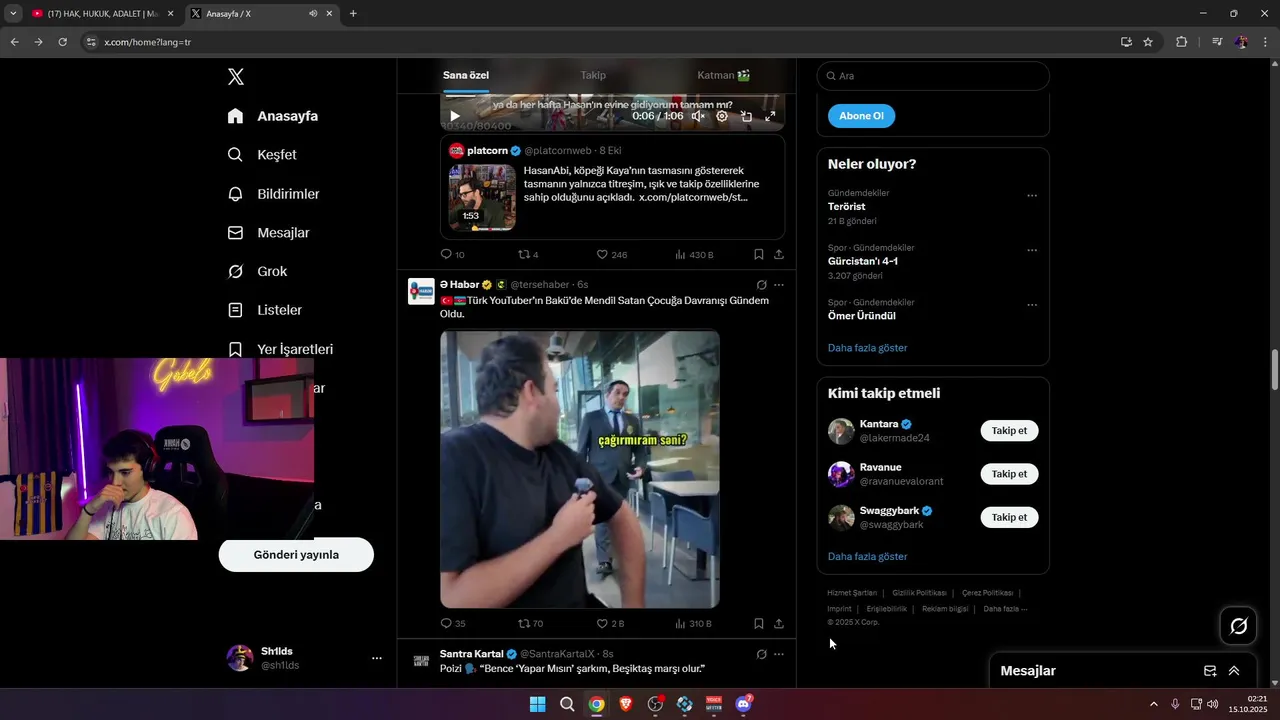The image size is (1280, 720).
Task: Follow Ravanue with Takip et
Action: pos(1009,474)
